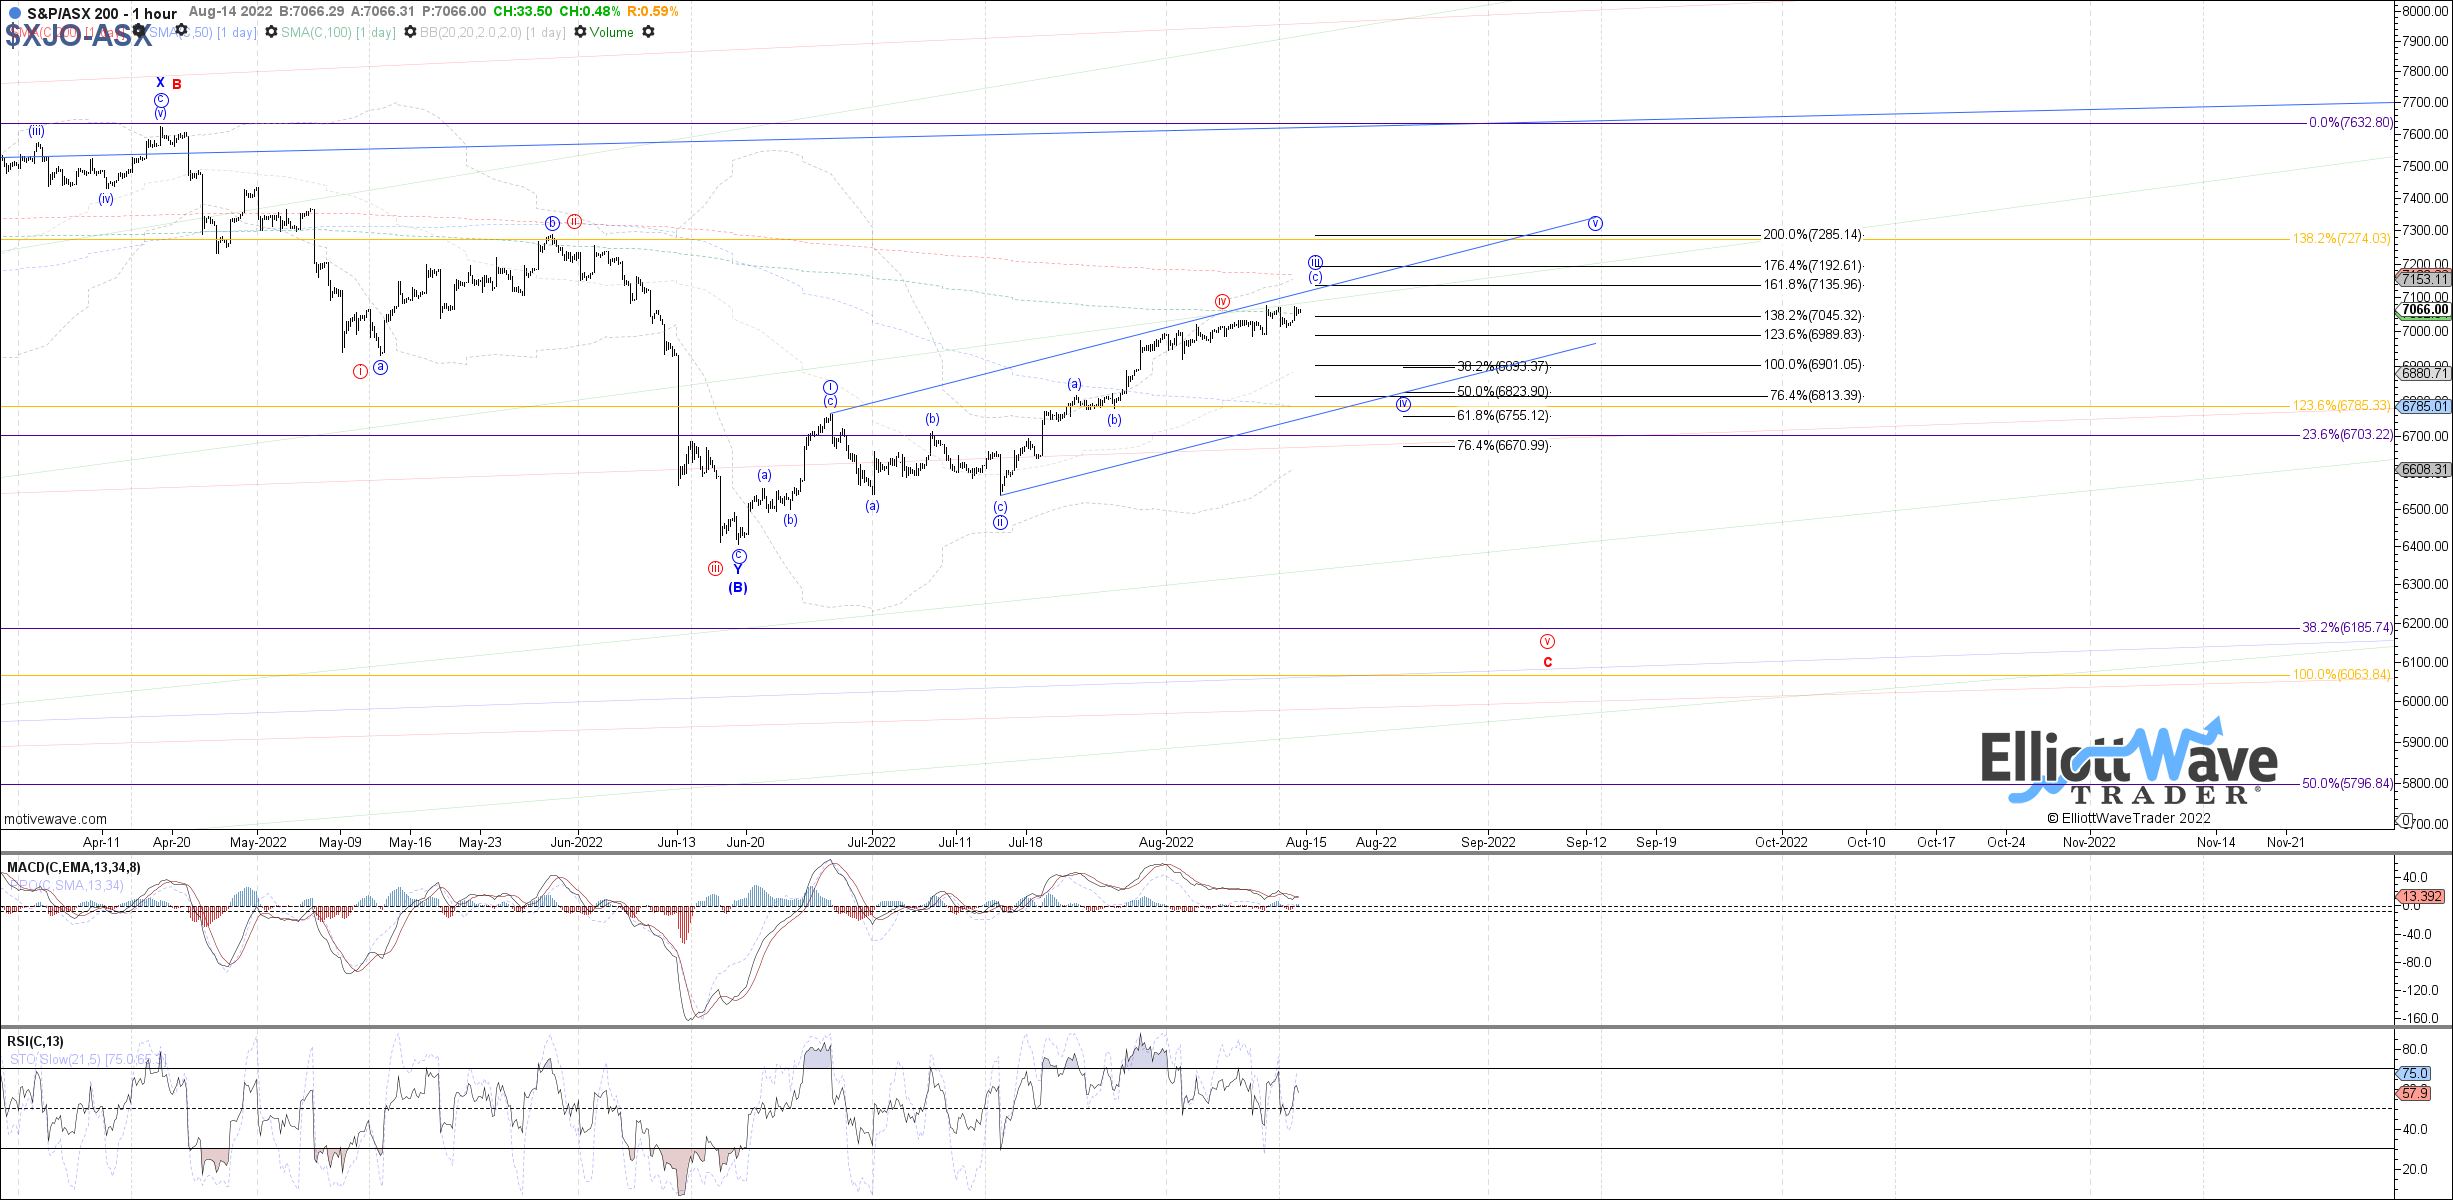Select the BB(20,20,2.0,2.0) [1 day] study label

pos(492,32)
